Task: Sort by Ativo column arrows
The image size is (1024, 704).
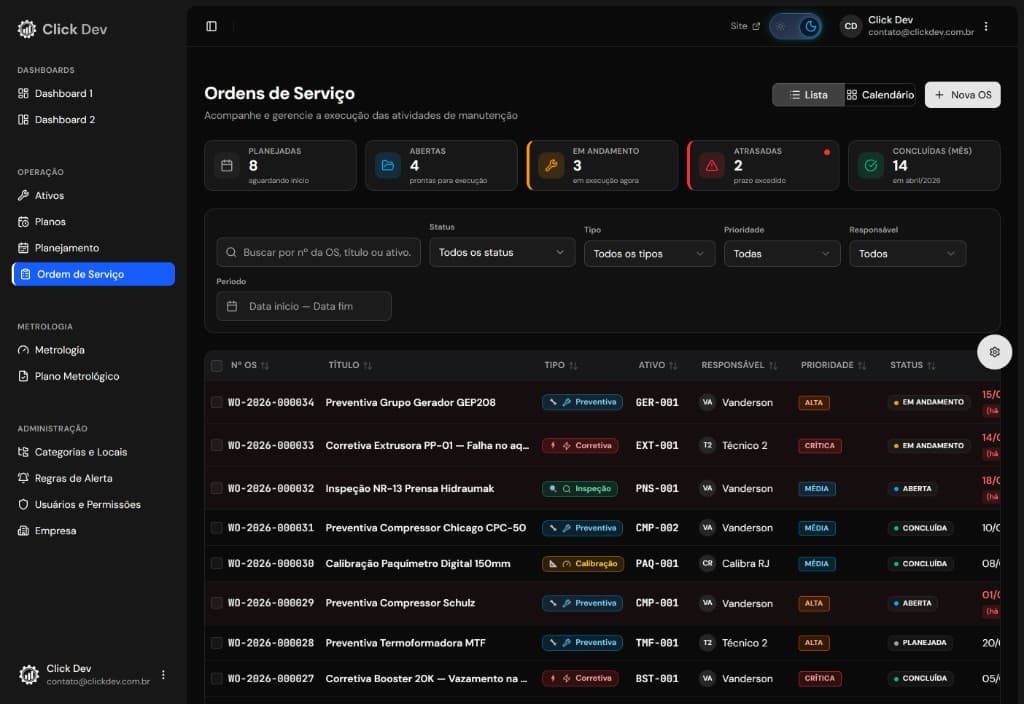Action: (x=673, y=366)
